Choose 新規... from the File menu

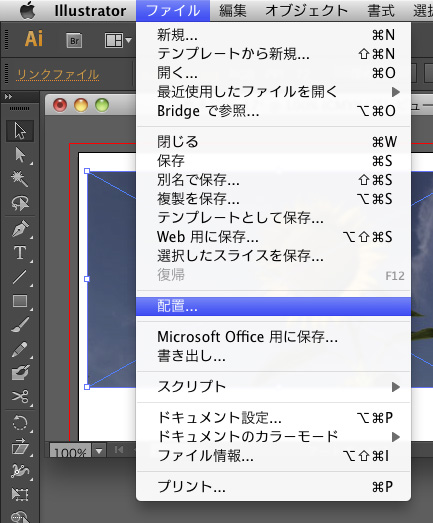click(273, 35)
